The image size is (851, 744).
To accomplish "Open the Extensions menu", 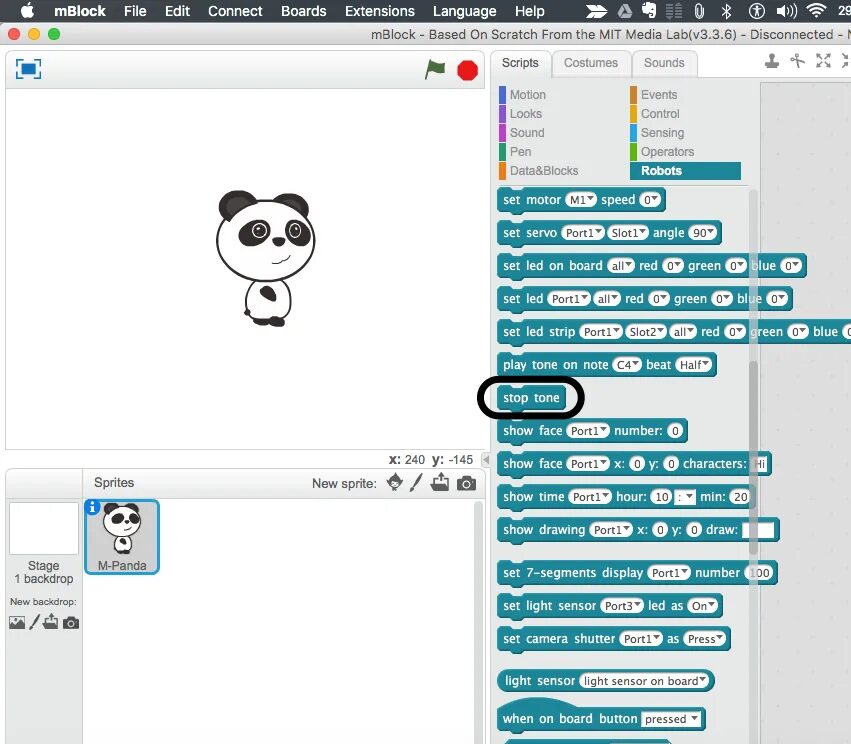I will pyautogui.click(x=379, y=11).
